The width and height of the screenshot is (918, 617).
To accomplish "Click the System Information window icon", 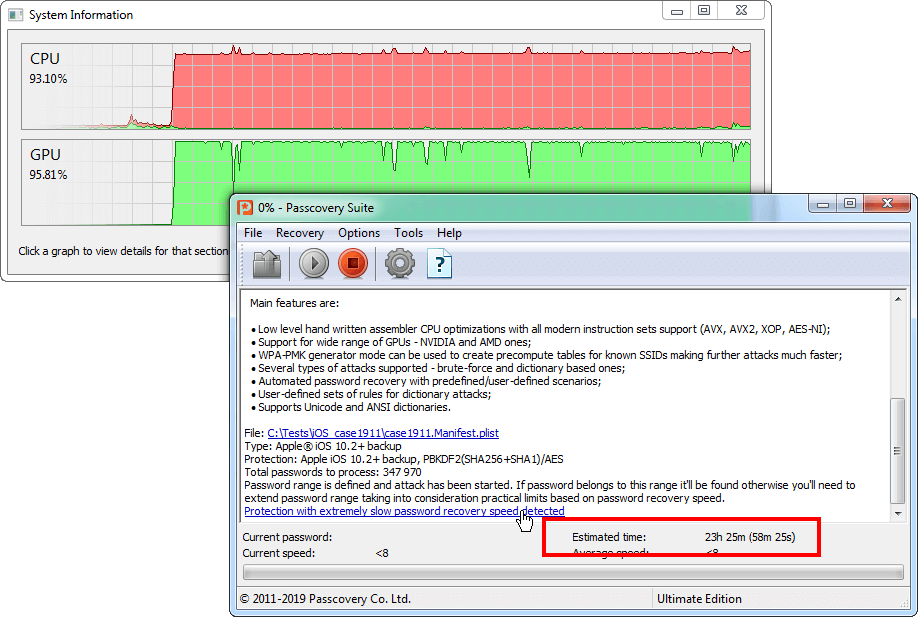I will 15,15.
